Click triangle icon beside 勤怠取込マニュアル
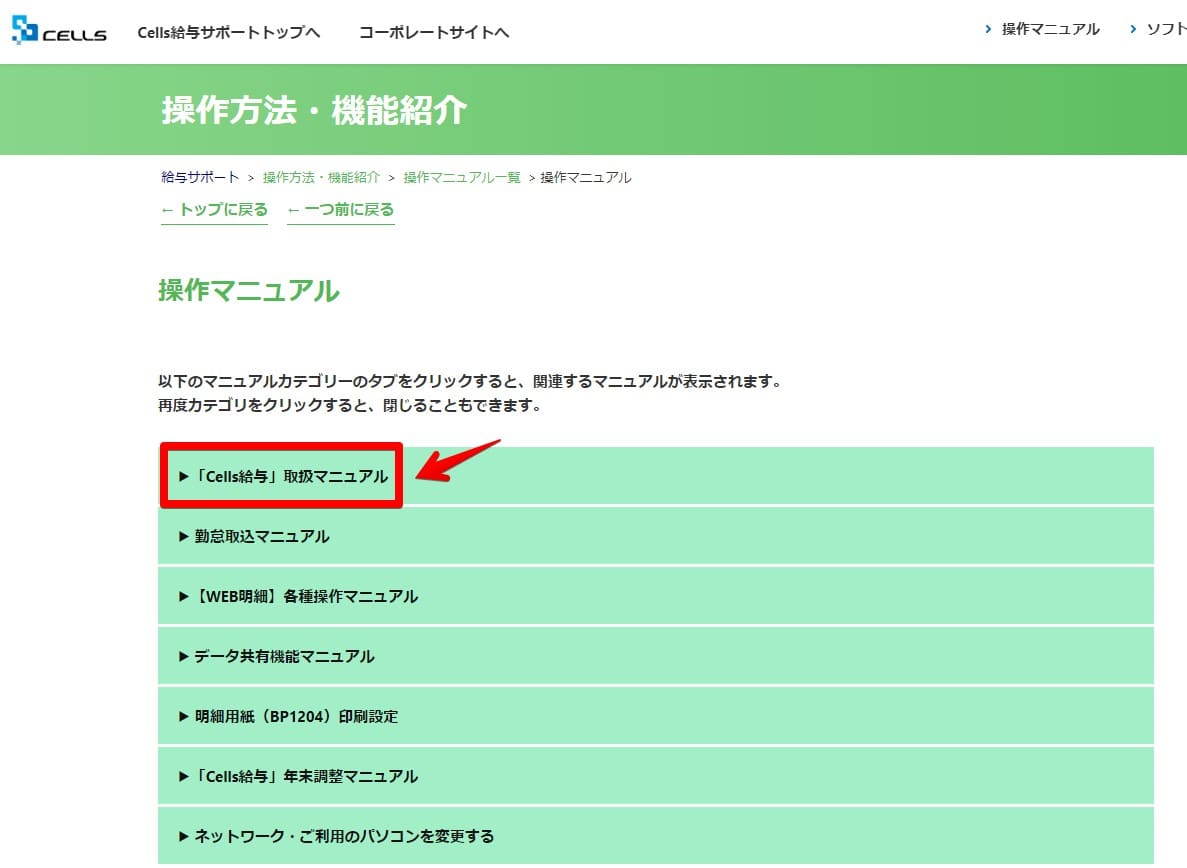The image size is (1187, 868). pyautogui.click(x=184, y=537)
